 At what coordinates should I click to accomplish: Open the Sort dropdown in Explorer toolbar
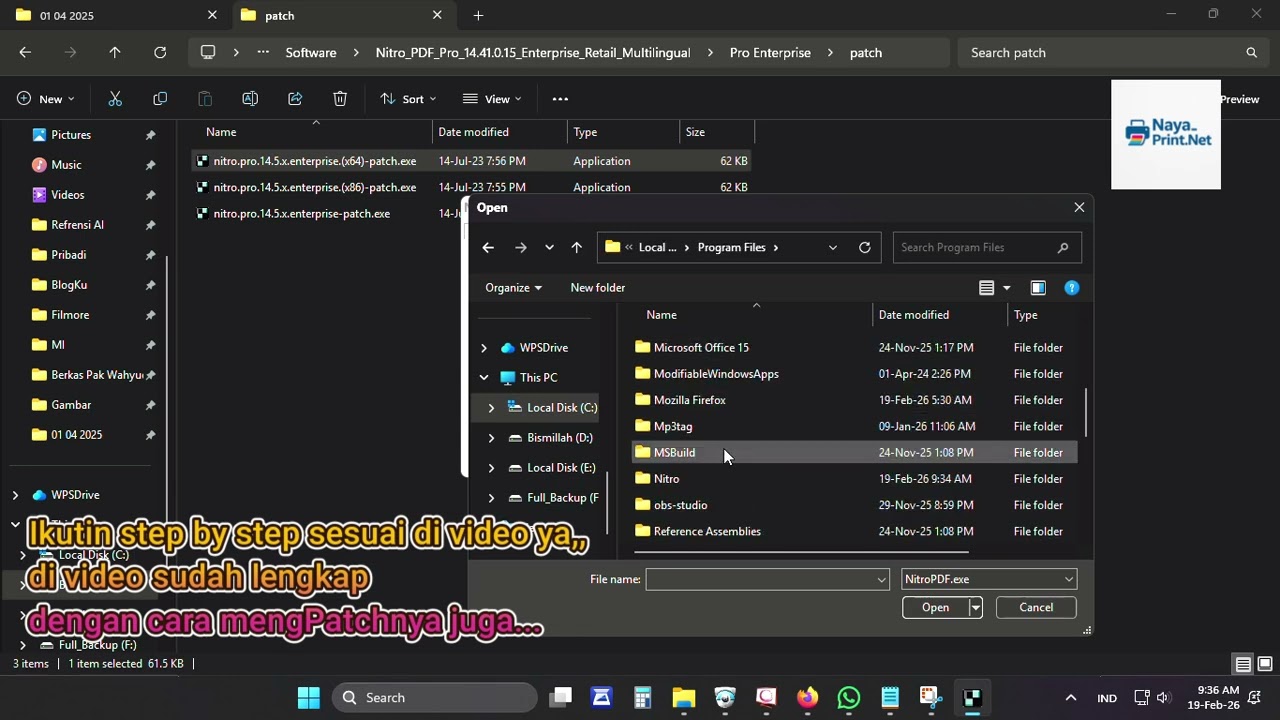click(x=408, y=99)
